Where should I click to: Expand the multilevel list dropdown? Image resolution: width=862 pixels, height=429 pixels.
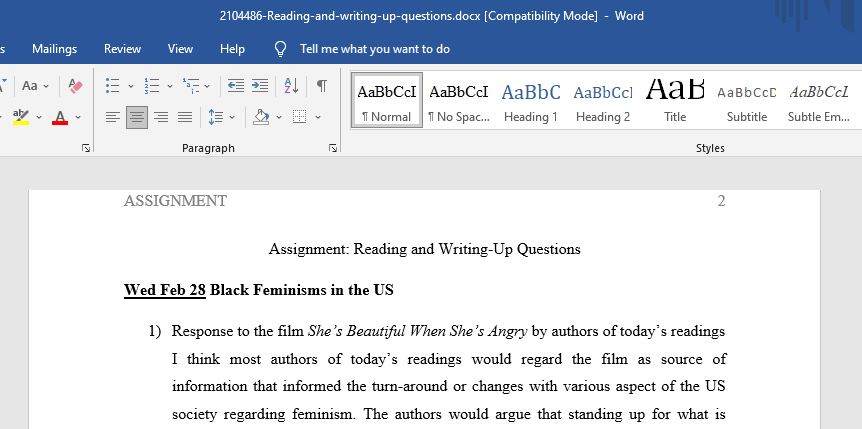(x=207, y=86)
